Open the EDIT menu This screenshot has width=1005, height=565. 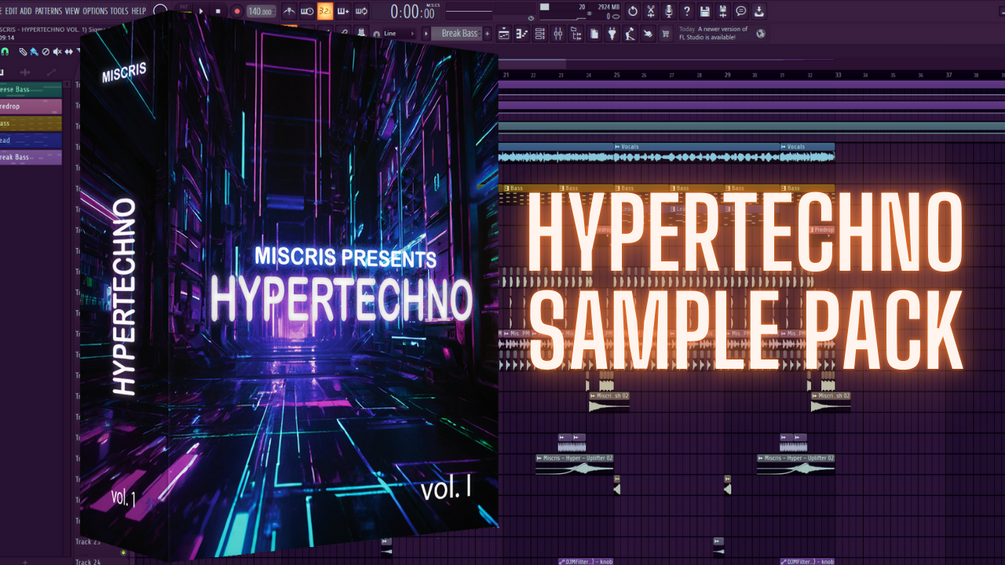tap(11, 11)
